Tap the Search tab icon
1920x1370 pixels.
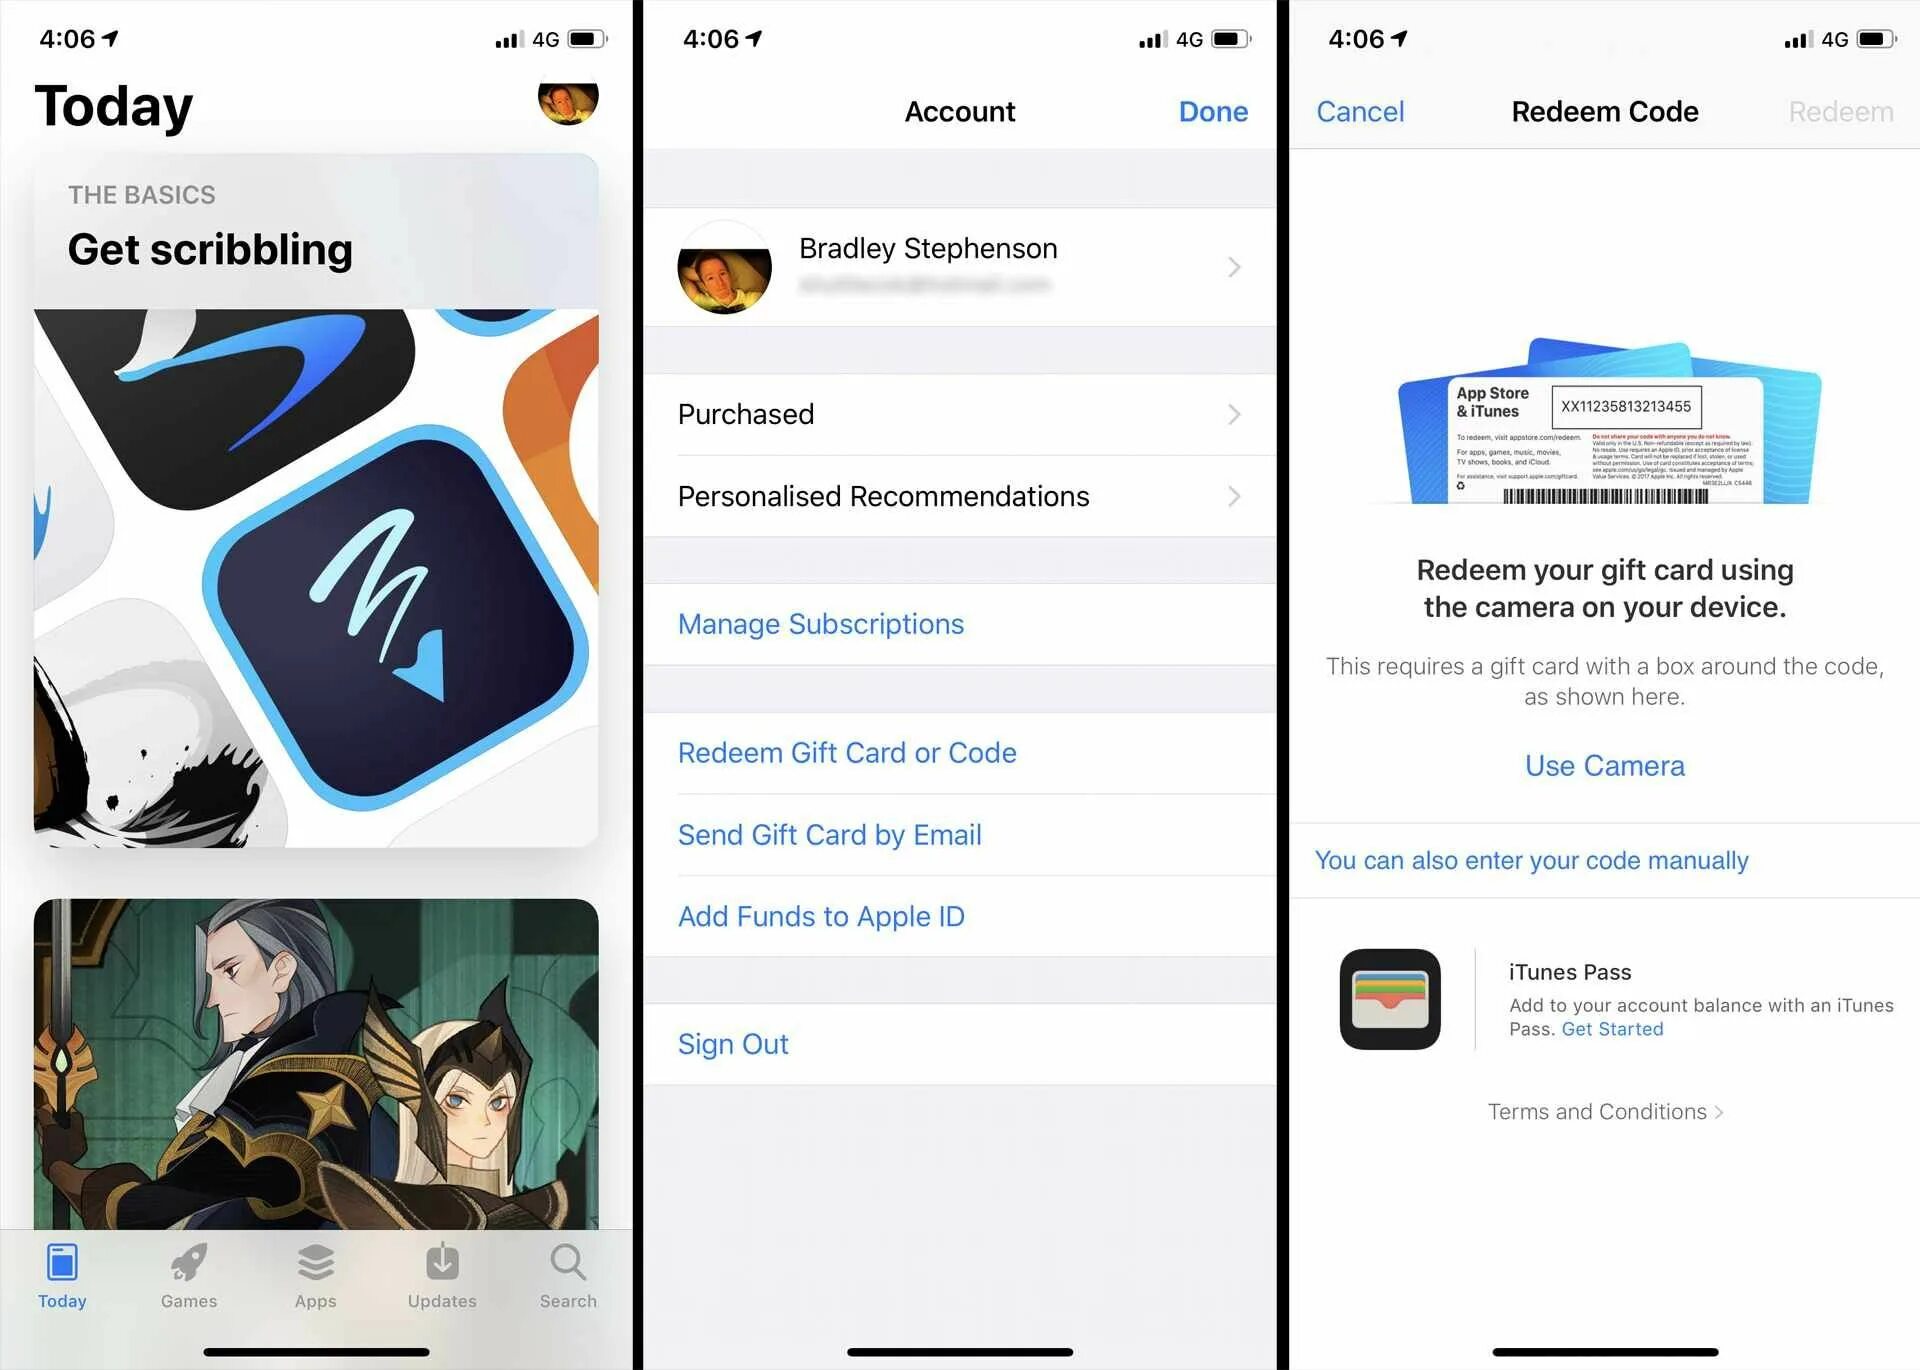pyautogui.click(x=568, y=1271)
